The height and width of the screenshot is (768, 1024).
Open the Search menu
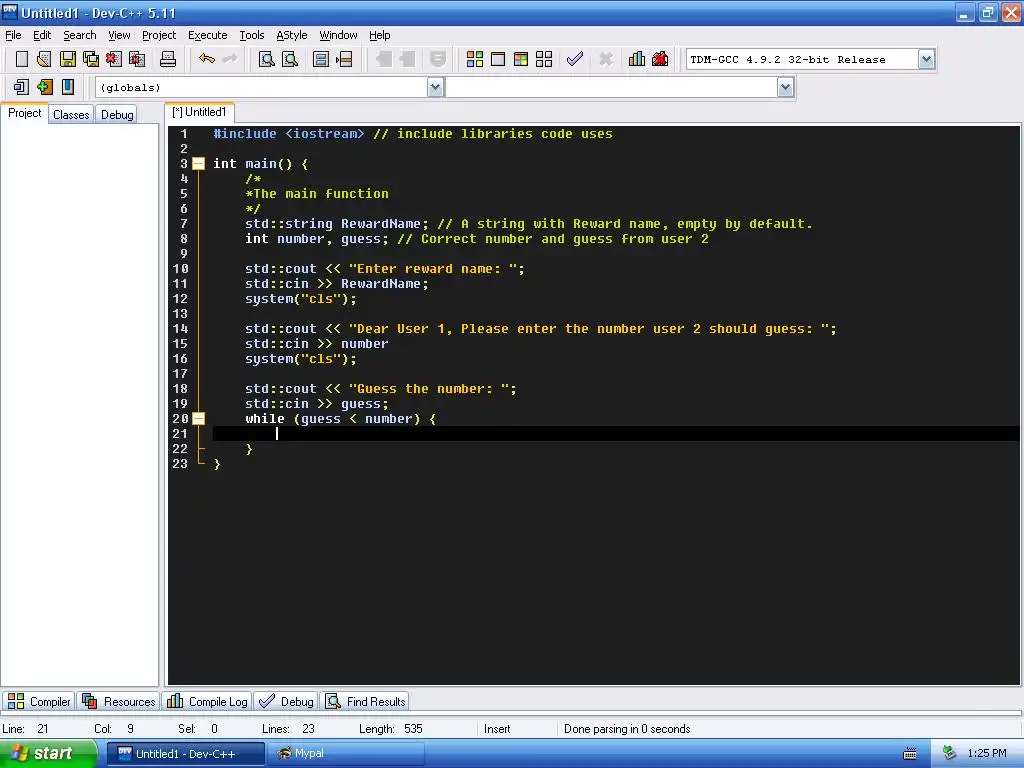coord(80,35)
